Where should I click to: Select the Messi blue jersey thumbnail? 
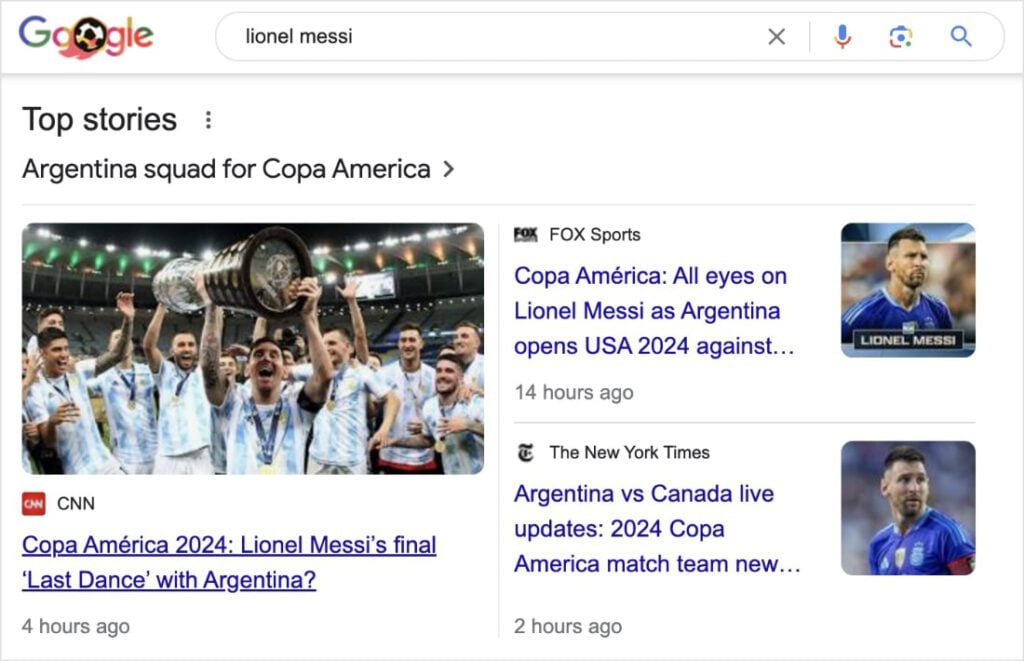point(908,507)
